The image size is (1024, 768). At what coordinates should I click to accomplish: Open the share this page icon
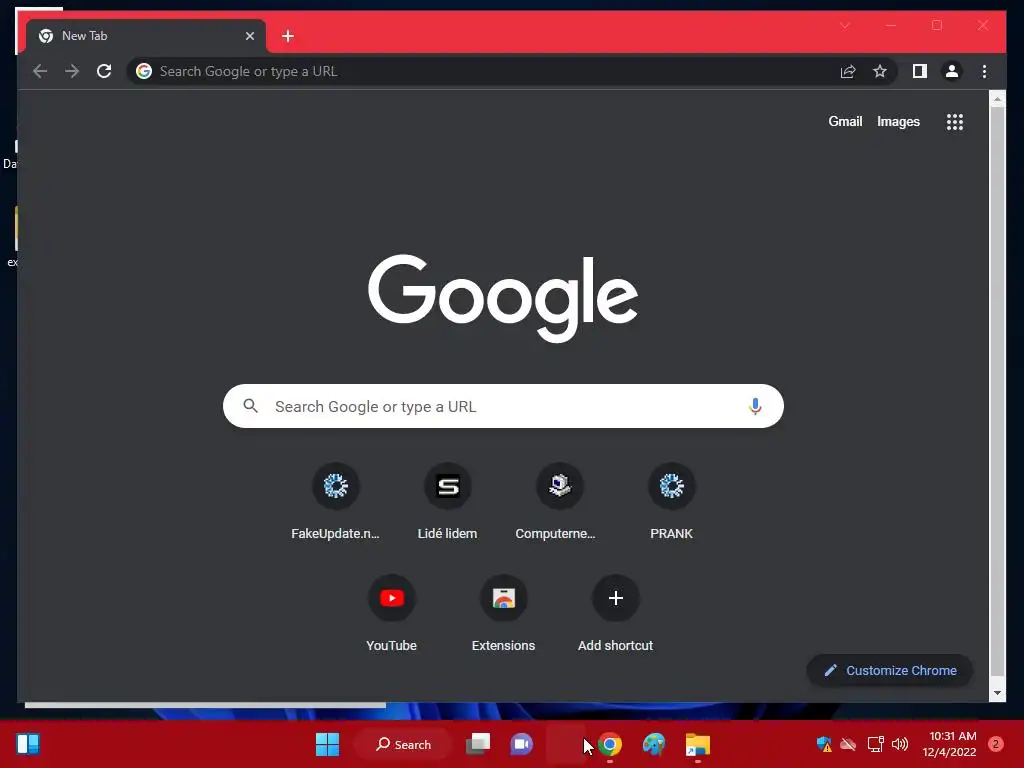click(x=848, y=71)
